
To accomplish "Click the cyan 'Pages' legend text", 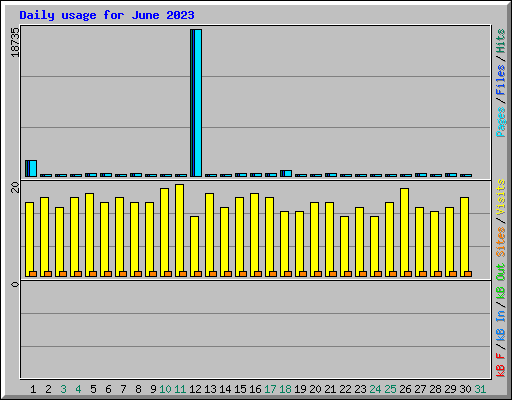I will (501, 122).
